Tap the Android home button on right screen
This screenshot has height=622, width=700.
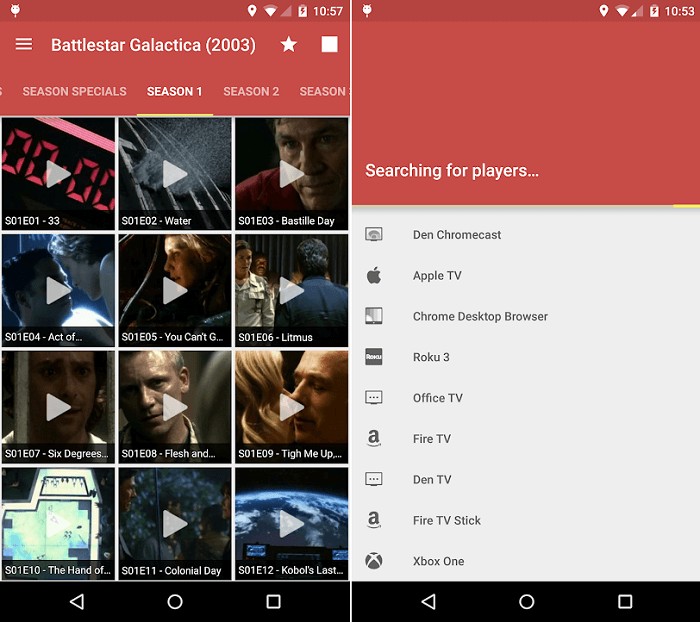527,601
